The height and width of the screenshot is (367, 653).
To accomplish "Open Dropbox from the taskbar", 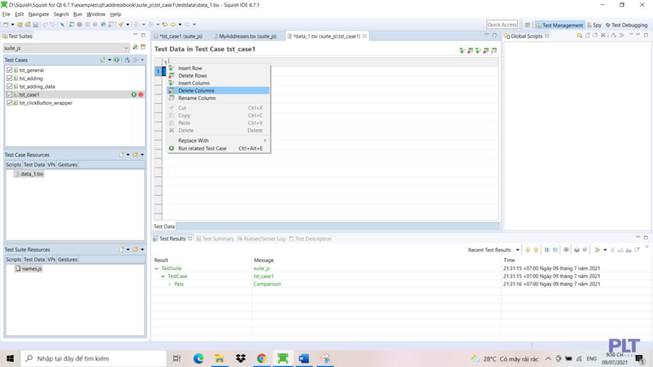I will 241,358.
